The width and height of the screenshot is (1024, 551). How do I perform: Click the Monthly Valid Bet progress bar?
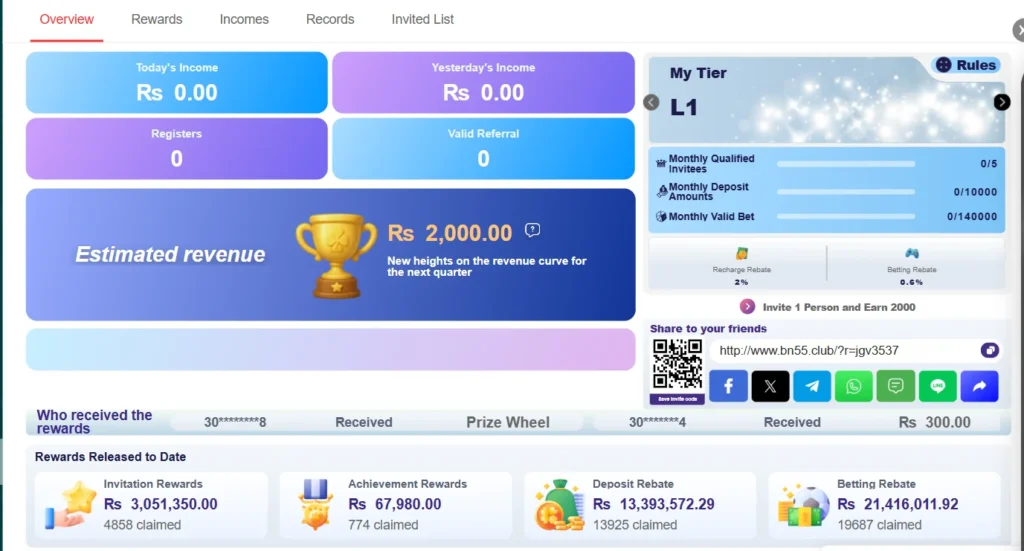pyautogui.click(x=846, y=216)
